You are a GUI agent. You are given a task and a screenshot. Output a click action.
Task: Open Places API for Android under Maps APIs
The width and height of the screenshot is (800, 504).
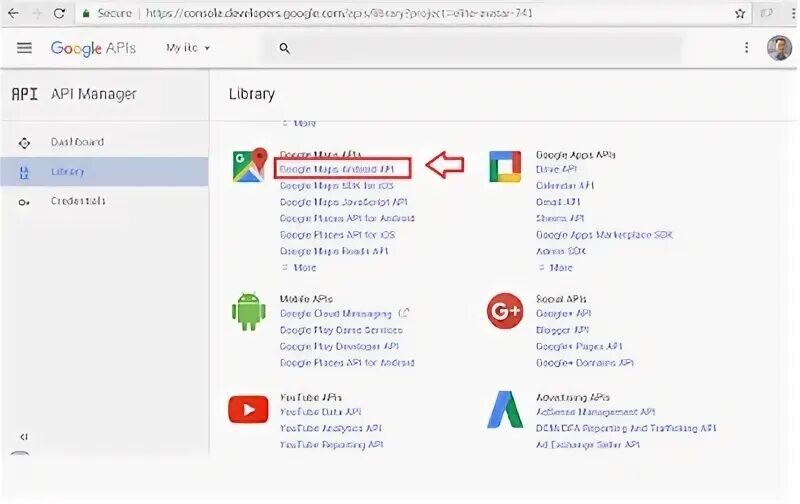347,218
